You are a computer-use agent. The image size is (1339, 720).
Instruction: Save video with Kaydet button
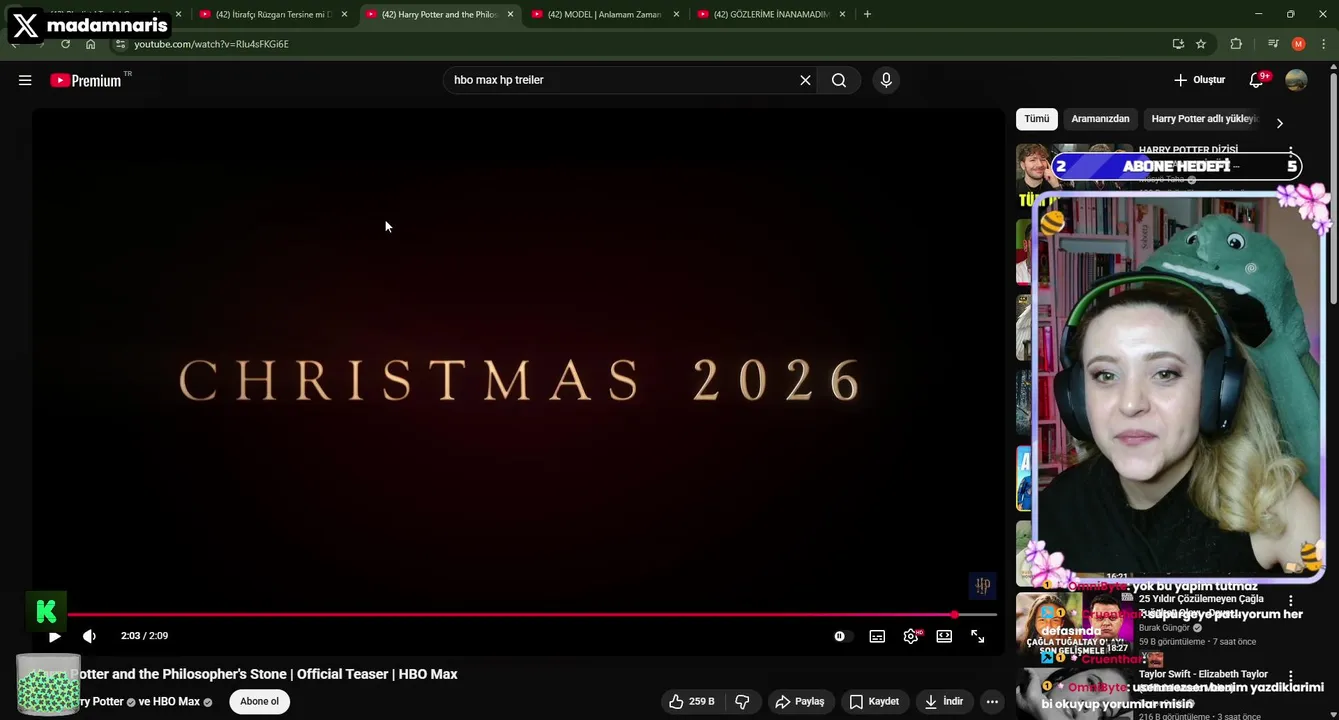[x=875, y=701]
